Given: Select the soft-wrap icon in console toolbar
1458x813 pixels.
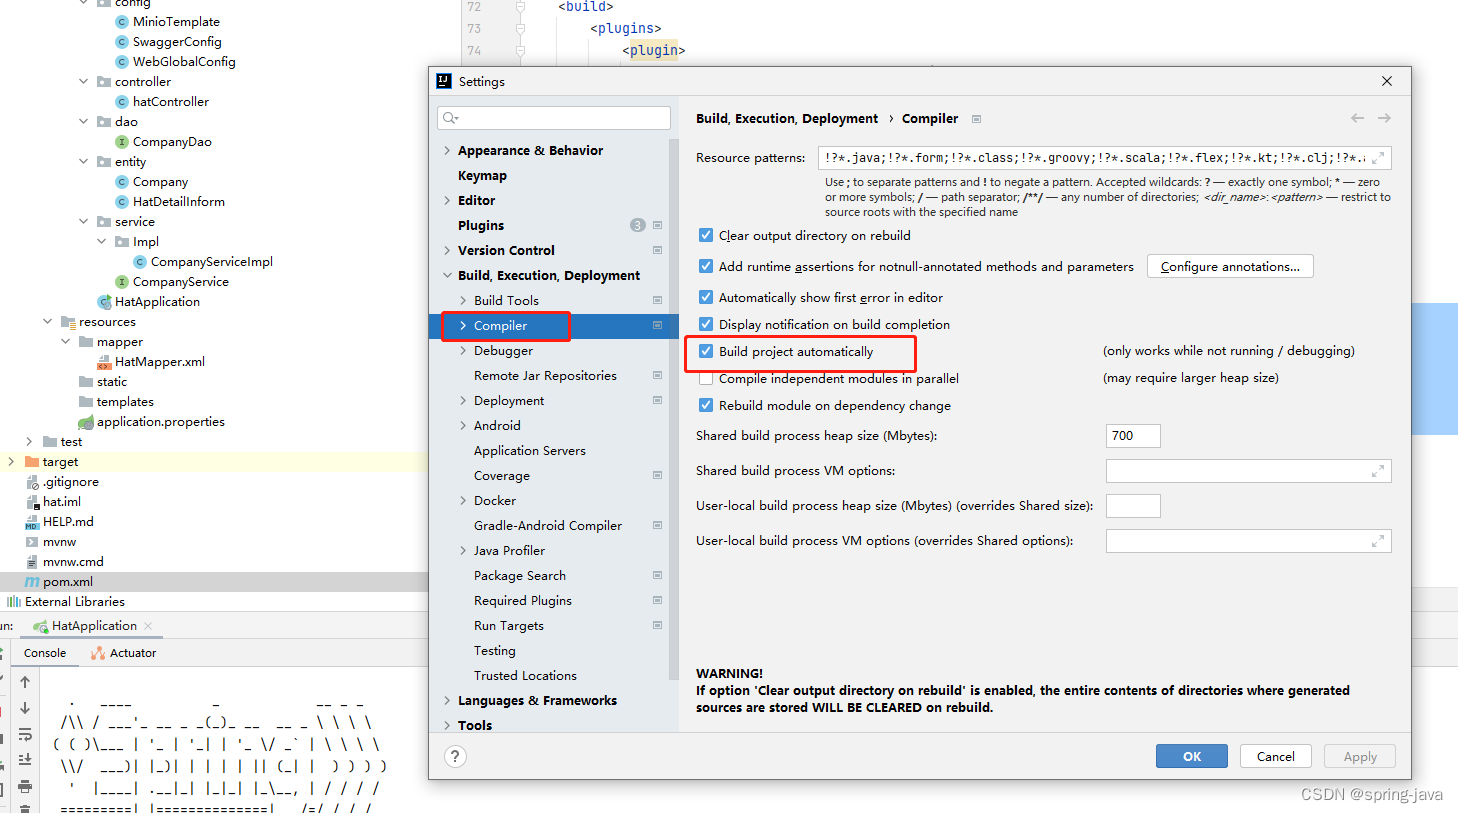Looking at the screenshot, I should pyautogui.click(x=24, y=734).
